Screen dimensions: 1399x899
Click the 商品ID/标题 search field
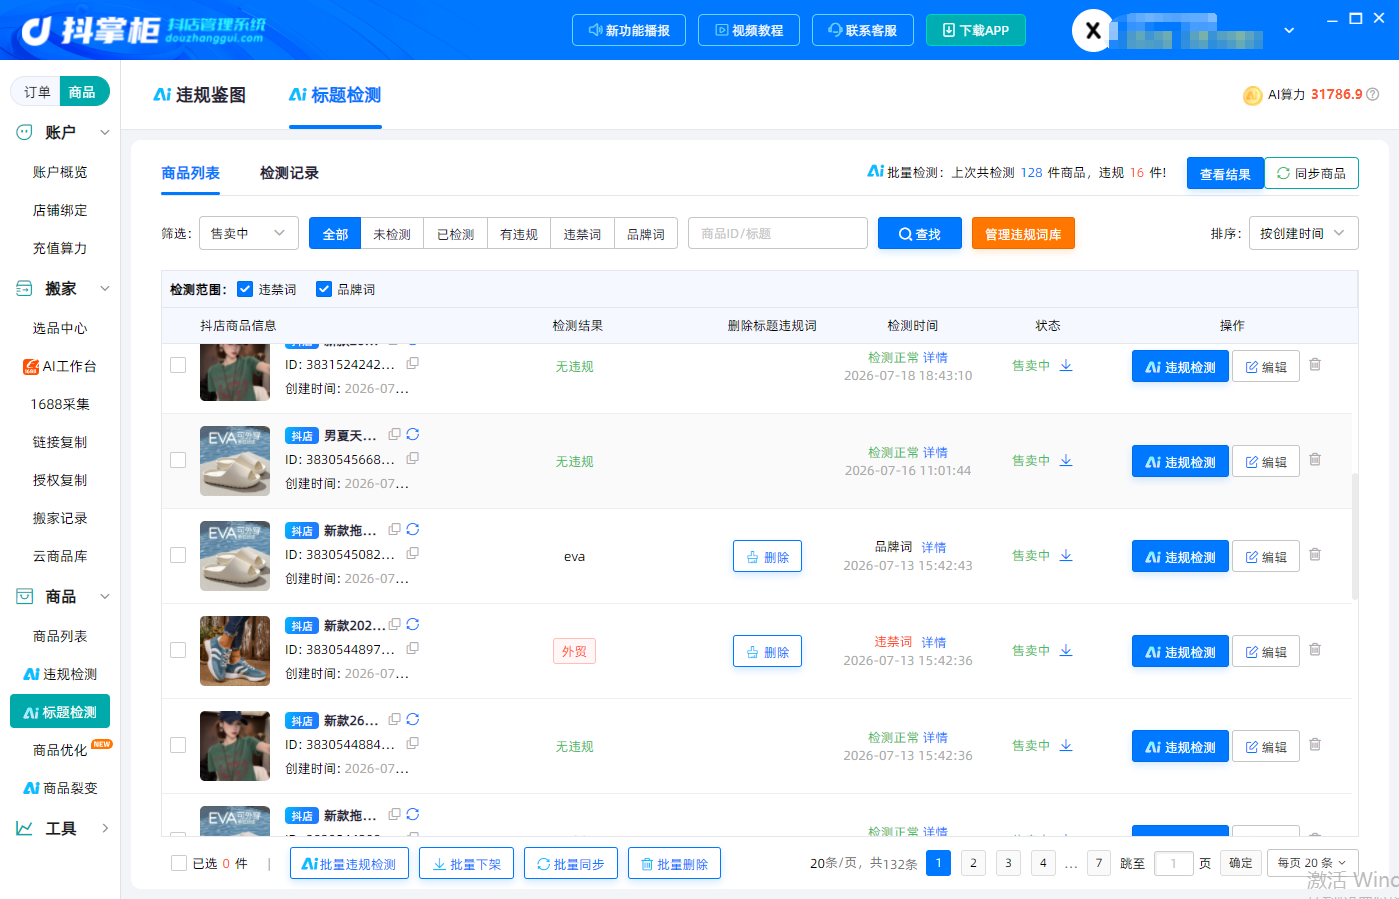[778, 233]
